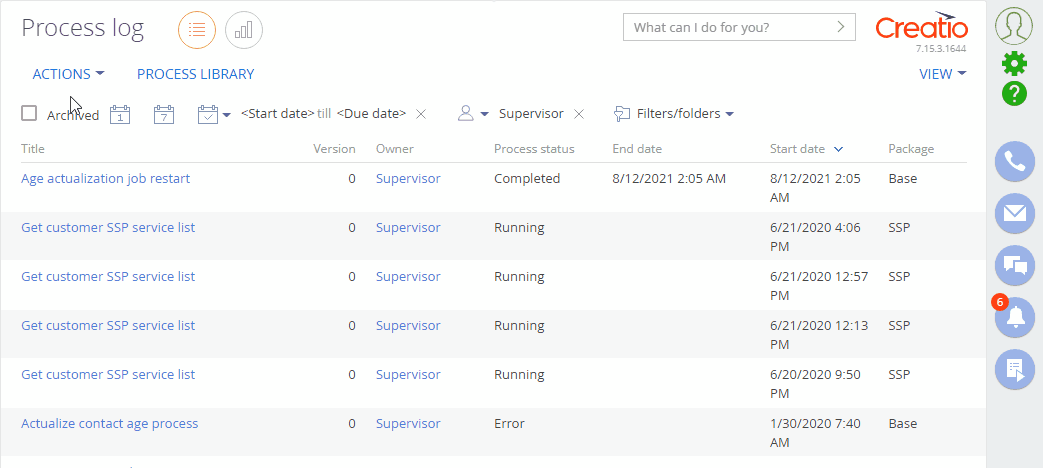This screenshot has width=1043, height=468.
Task: Click the Creatio logo
Action: coord(921,27)
